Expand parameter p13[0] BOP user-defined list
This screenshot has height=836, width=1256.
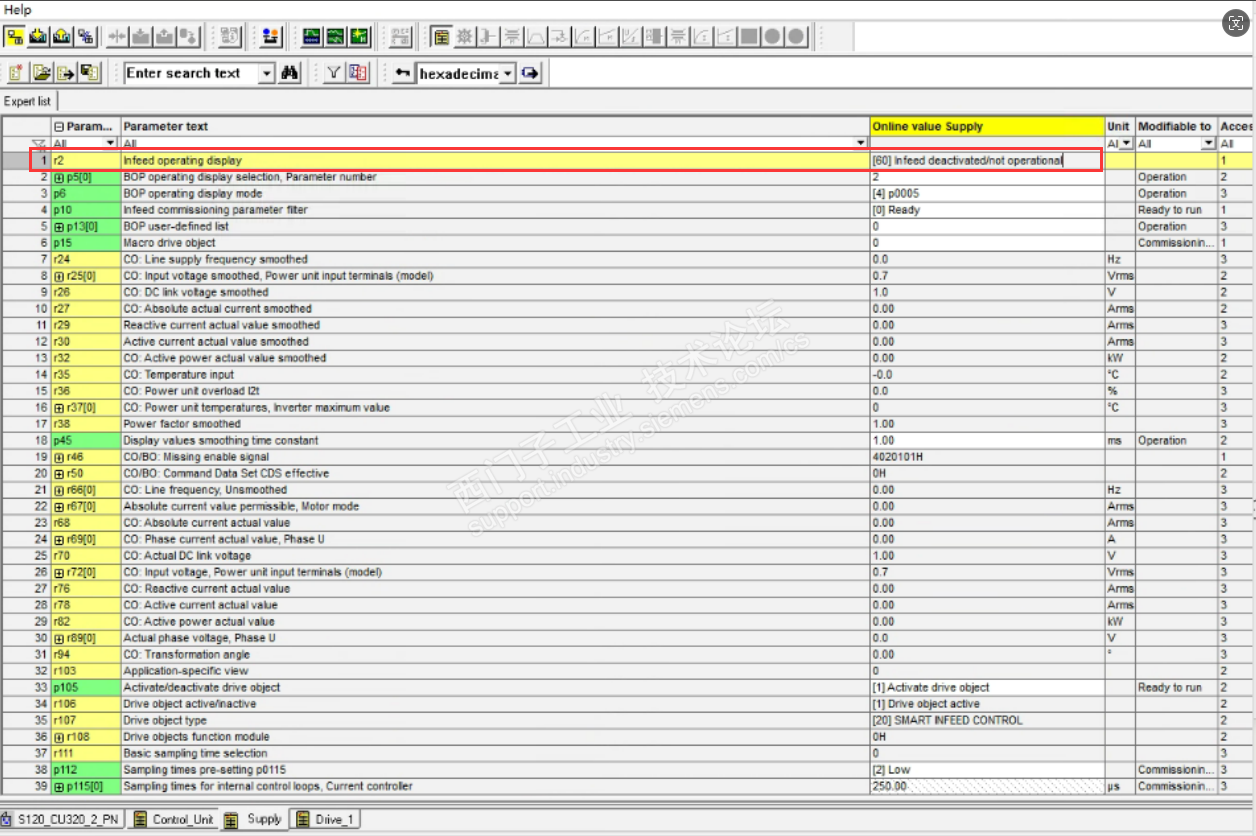59,227
